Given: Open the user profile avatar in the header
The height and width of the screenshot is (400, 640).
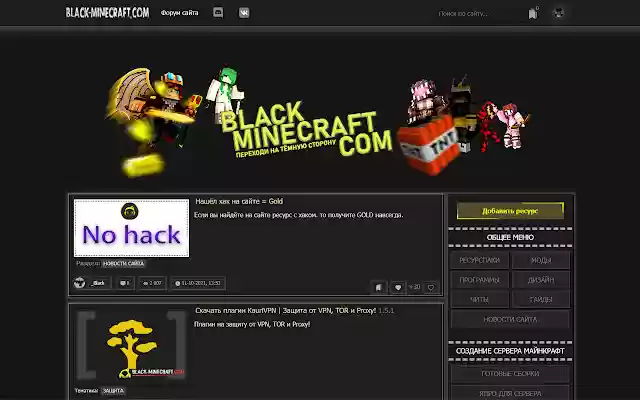Looking at the screenshot, I should [558, 13].
